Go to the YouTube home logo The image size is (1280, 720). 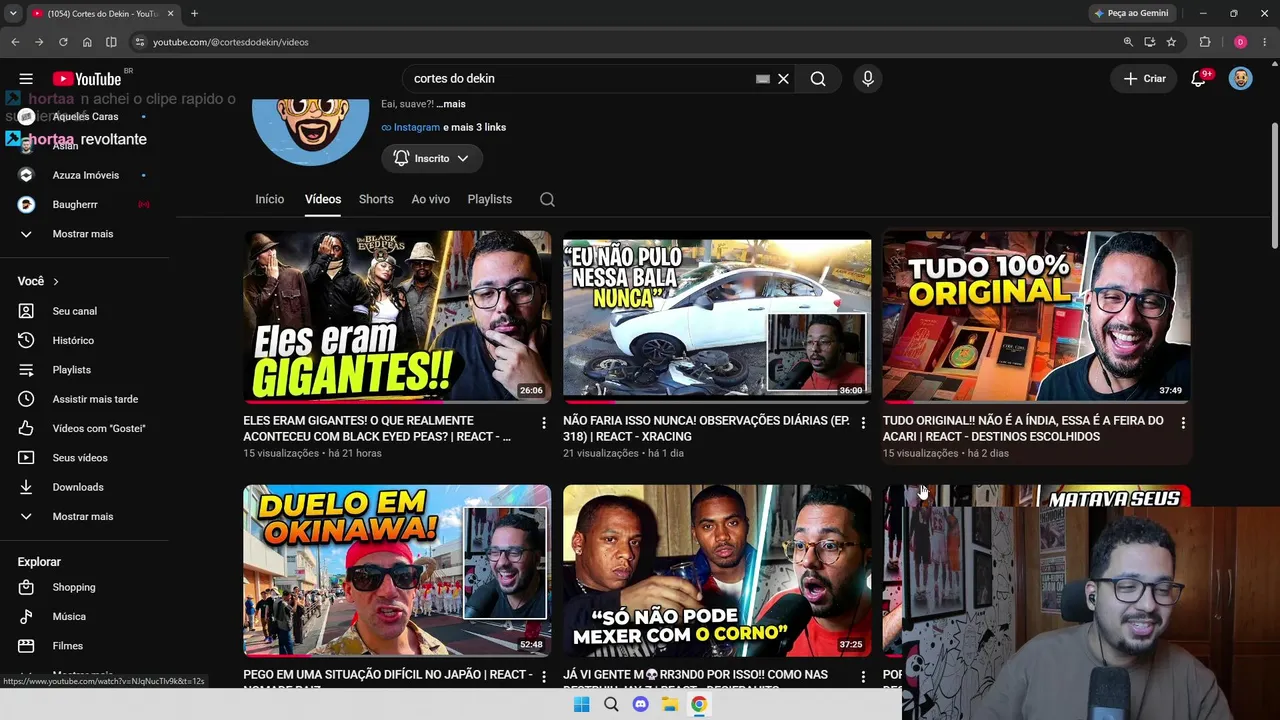(87, 79)
